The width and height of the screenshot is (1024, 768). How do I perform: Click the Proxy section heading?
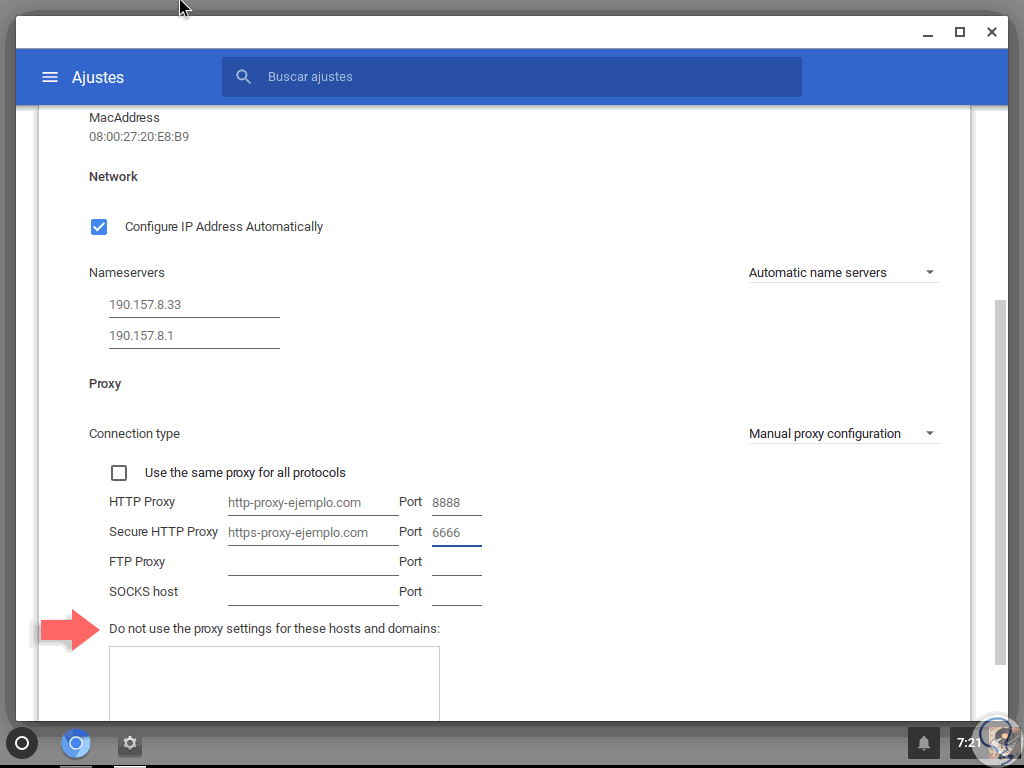105,384
